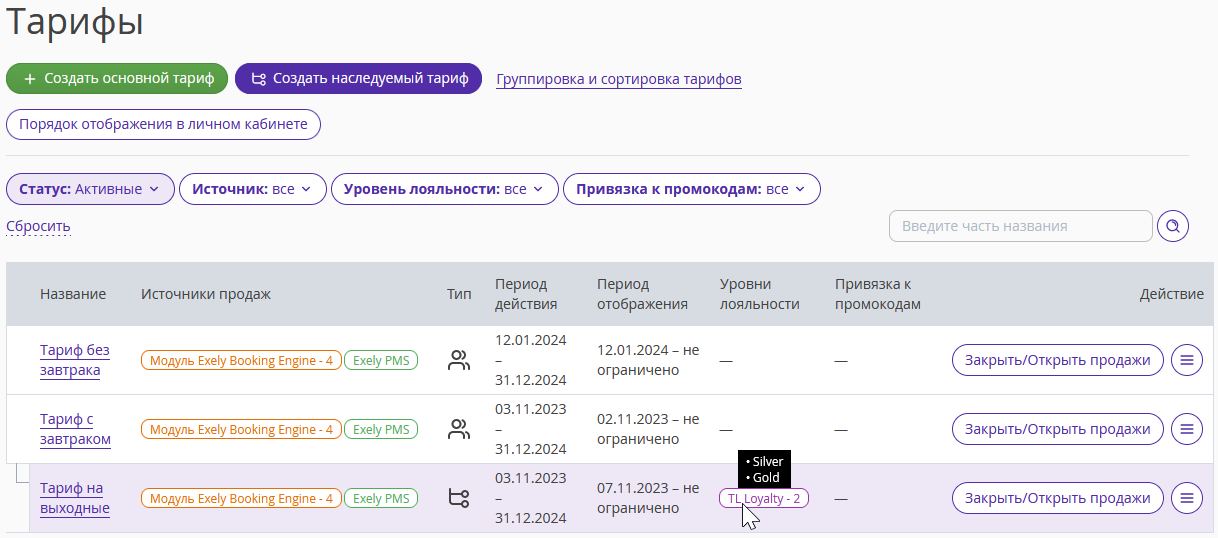Open Привязка к промокодам filter
Viewport: 1218px width, 538px height.
coord(692,189)
